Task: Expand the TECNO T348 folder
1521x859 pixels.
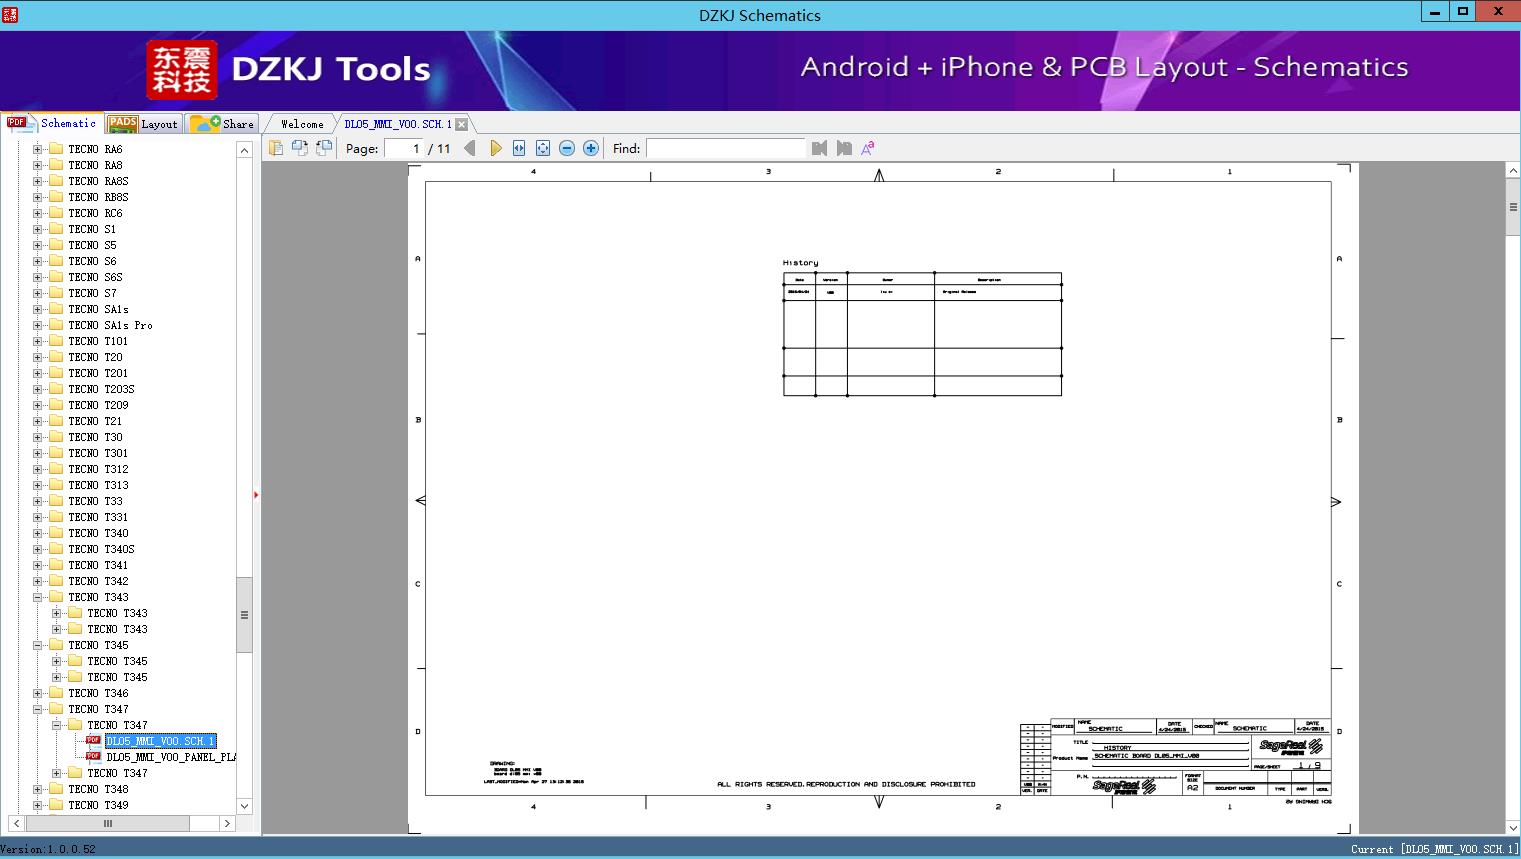Action: [x=37, y=789]
